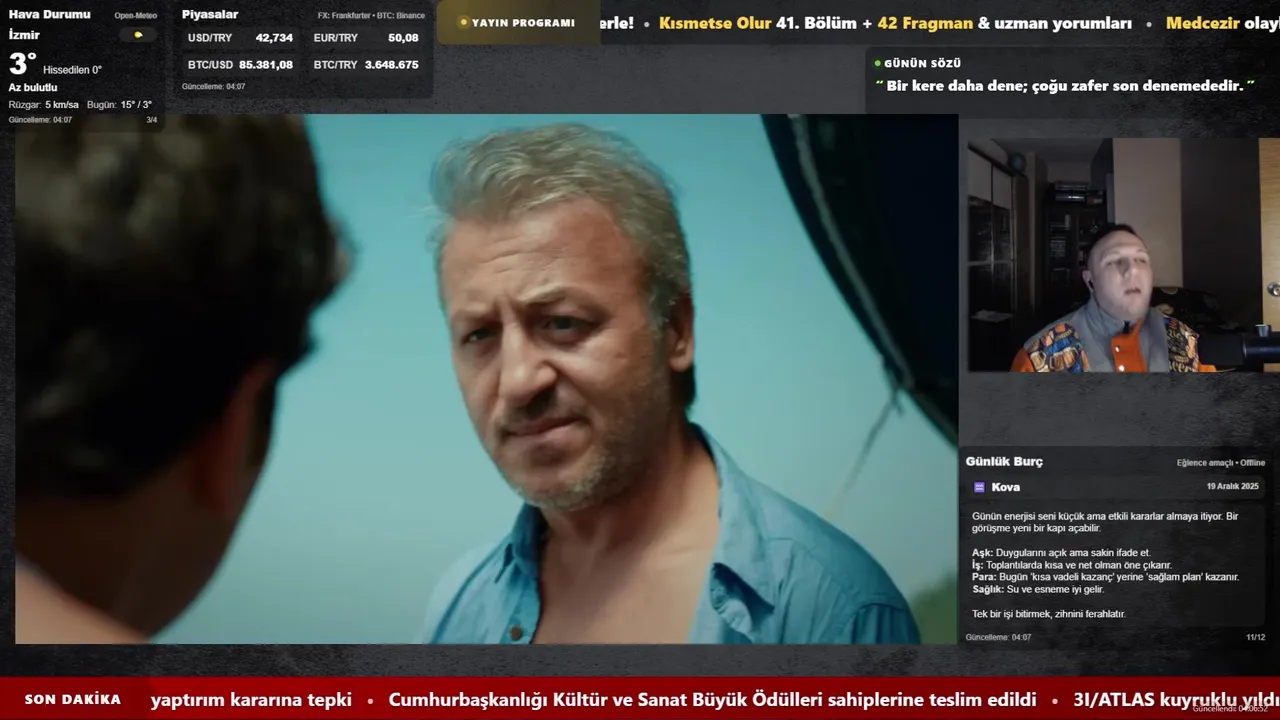Image resolution: width=1280 pixels, height=720 pixels.
Task: Click the yellow dot in Yayın Programı
Action: pyautogui.click(x=463, y=22)
